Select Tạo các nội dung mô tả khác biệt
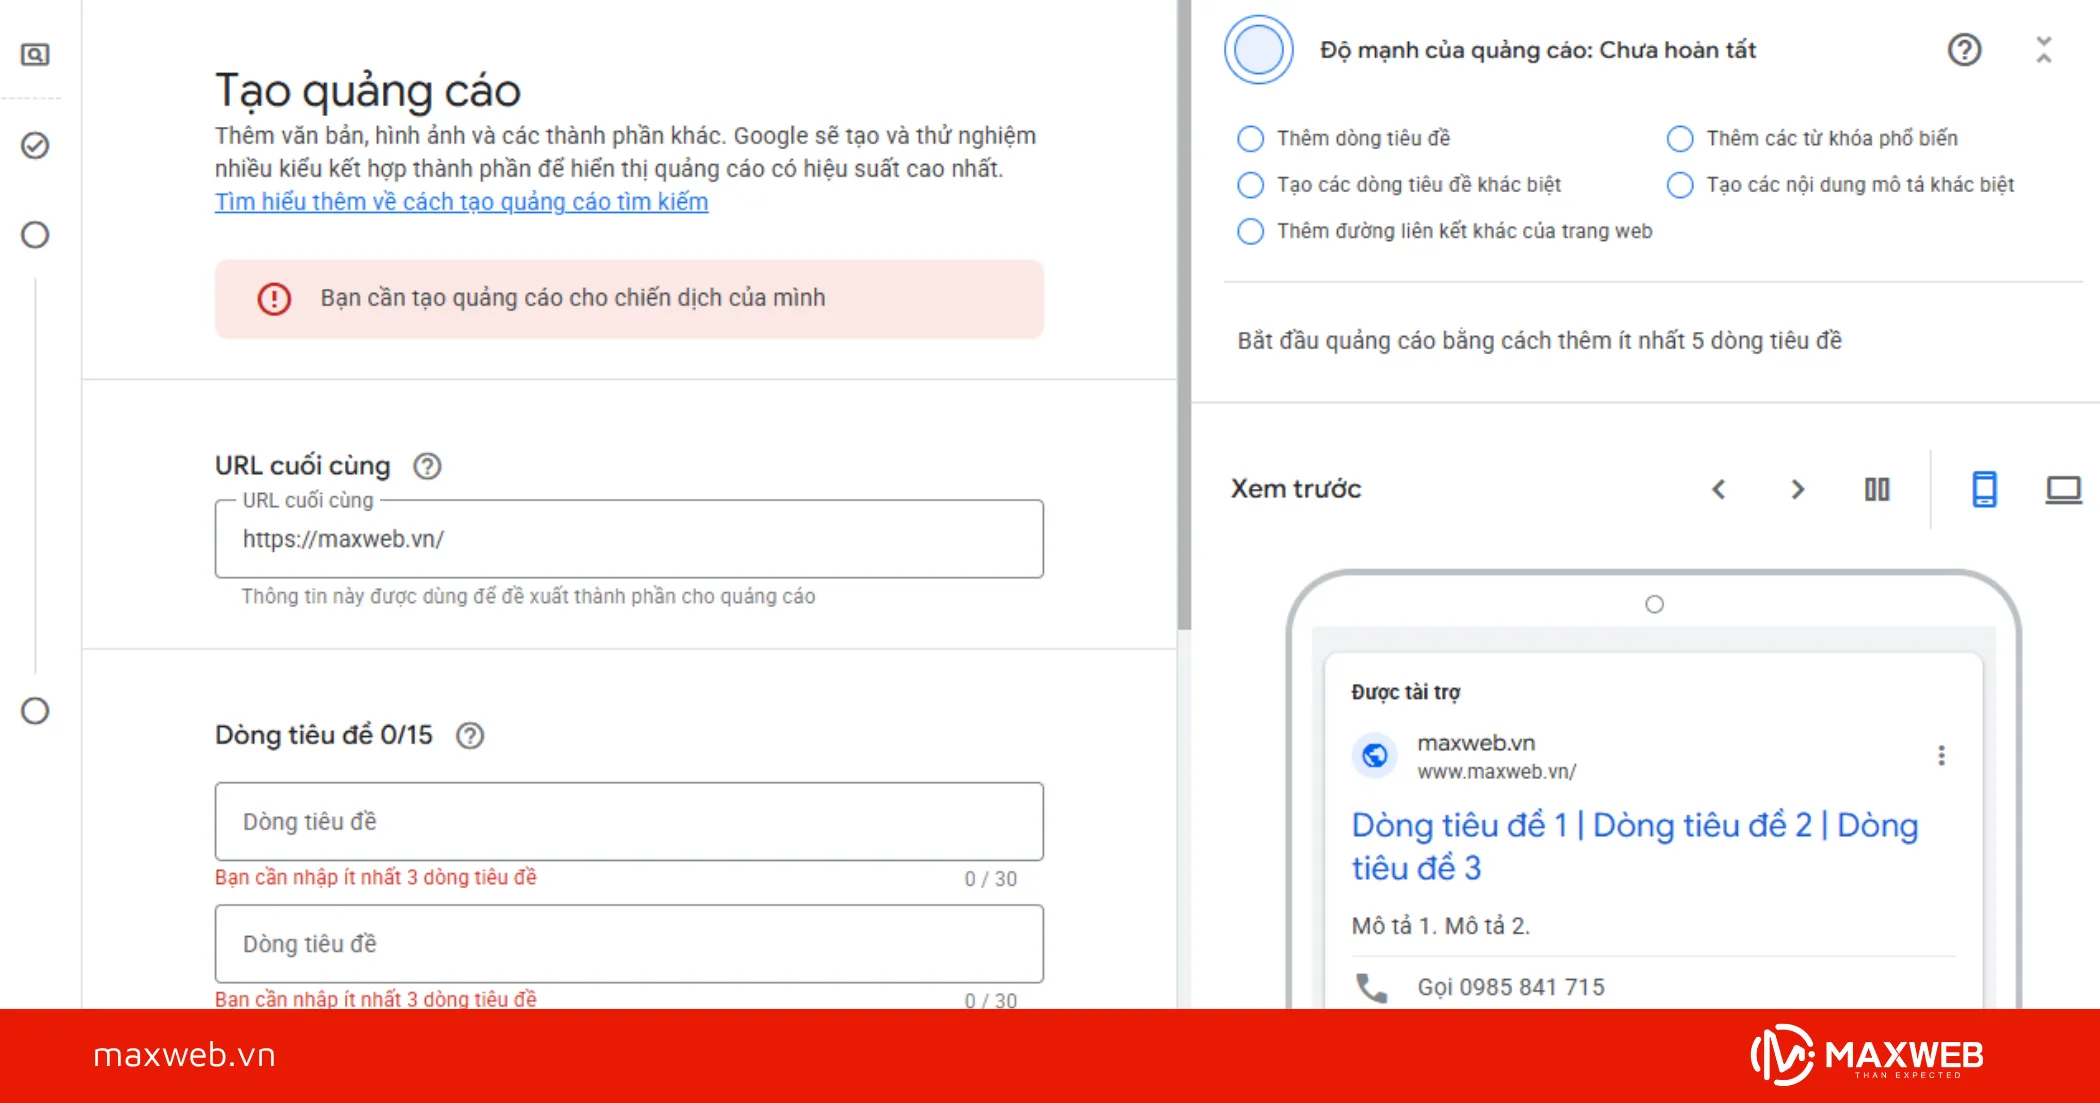Viewport: 2100px width, 1103px height. click(1680, 185)
